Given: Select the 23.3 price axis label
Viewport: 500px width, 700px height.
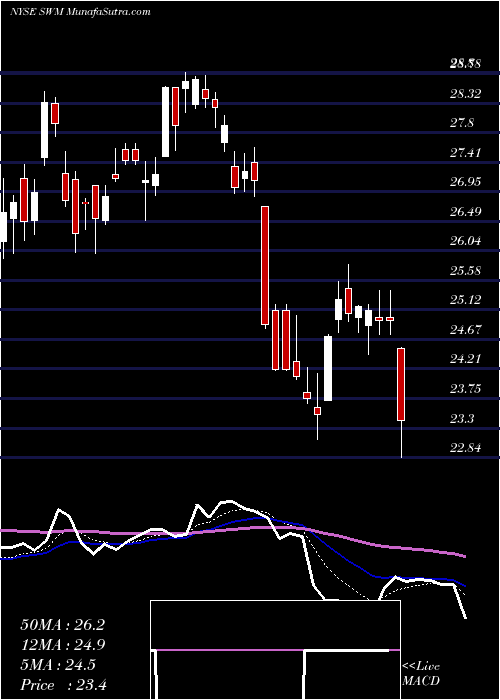Looking at the screenshot, I should (461, 418).
